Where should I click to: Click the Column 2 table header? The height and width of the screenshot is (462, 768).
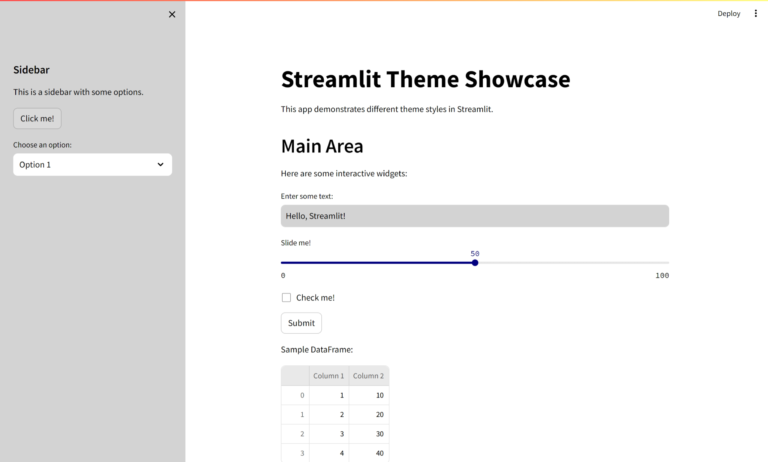tap(368, 376)
